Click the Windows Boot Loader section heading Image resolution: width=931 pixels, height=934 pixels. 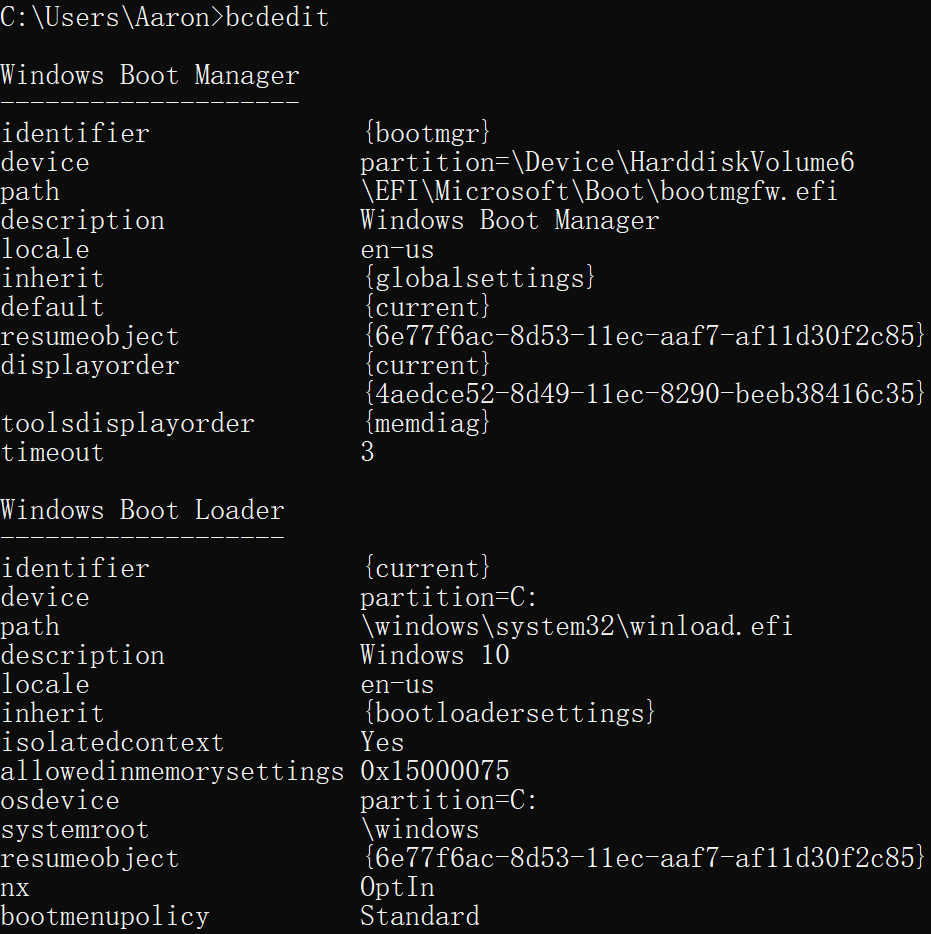click(x=142, y=510)
